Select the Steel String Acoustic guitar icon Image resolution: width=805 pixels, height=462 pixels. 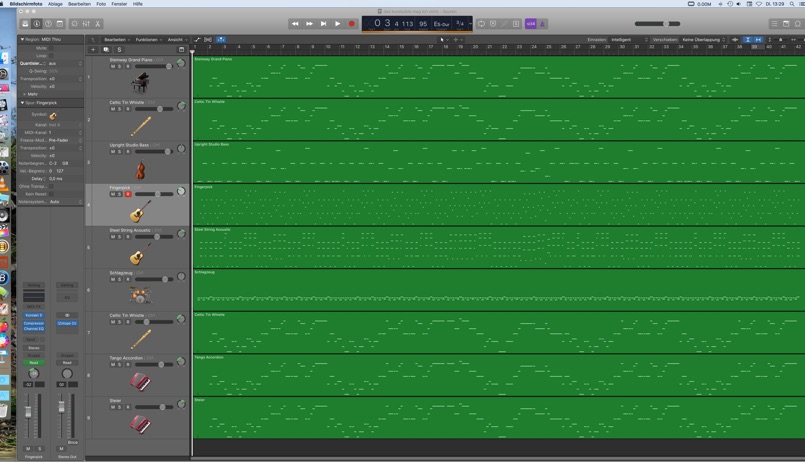pos(140,254)
